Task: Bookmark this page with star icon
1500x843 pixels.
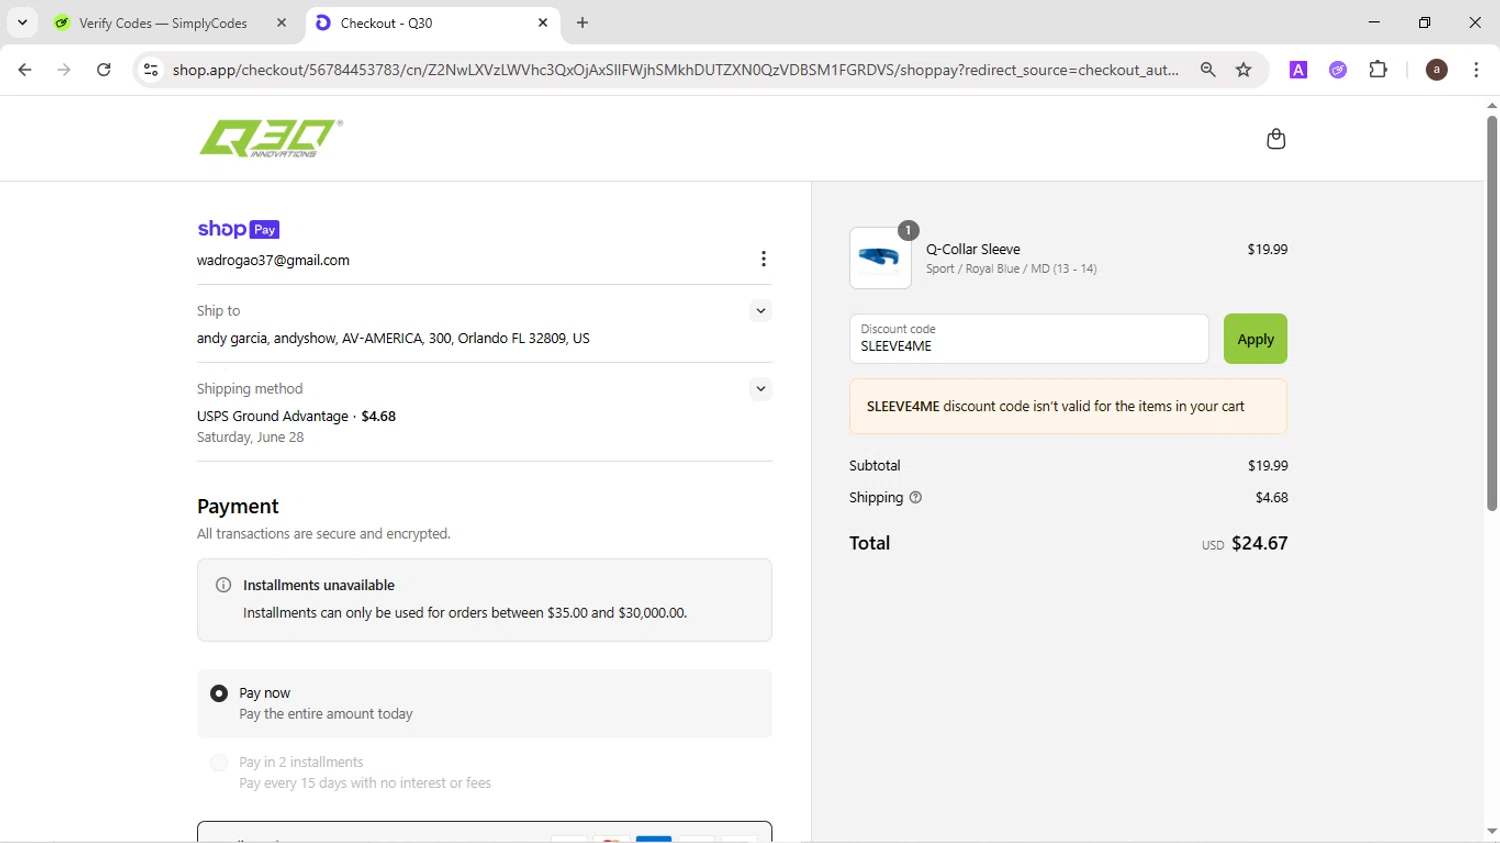Action: 1244,70
